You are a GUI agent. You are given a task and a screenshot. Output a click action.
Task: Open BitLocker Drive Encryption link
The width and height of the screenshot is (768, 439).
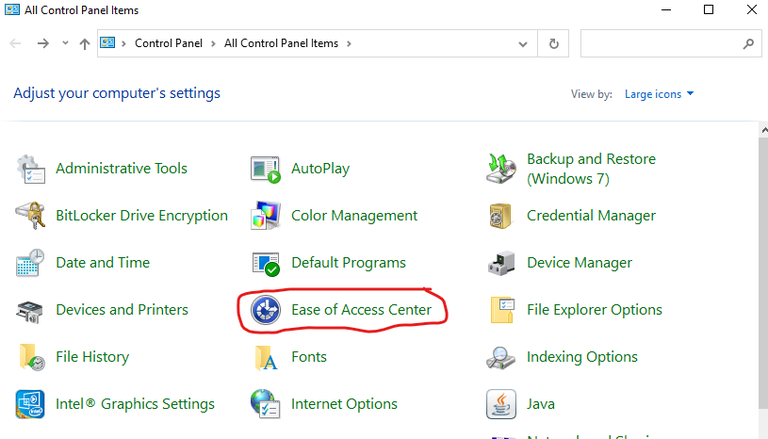click(142, 216)
